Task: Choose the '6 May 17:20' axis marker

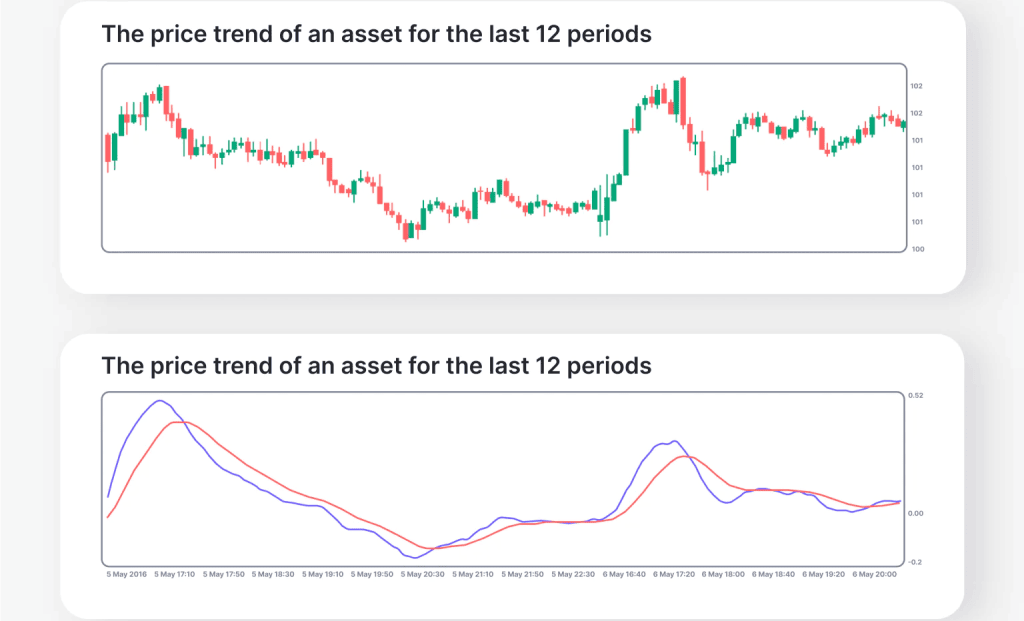Action: coord(673,575)
